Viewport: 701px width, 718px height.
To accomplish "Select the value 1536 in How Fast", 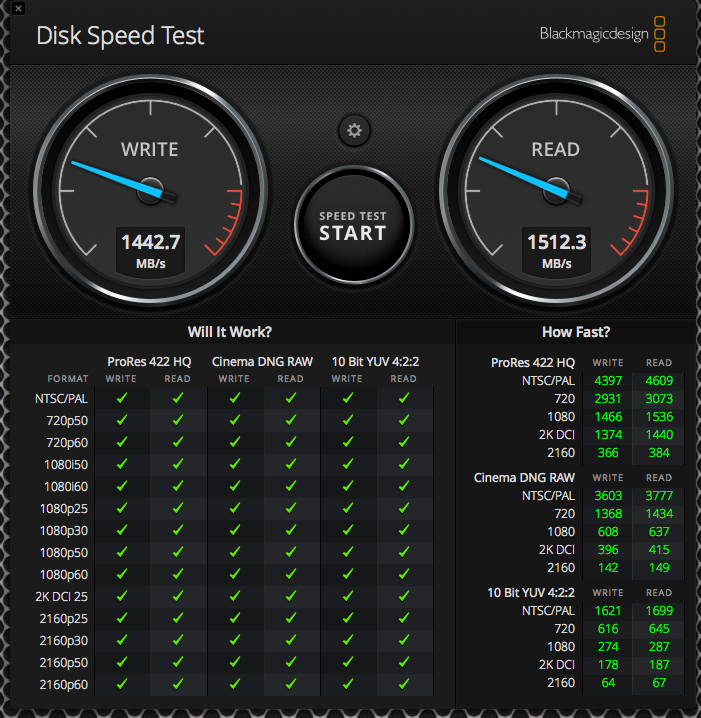I will coord(659,417).
